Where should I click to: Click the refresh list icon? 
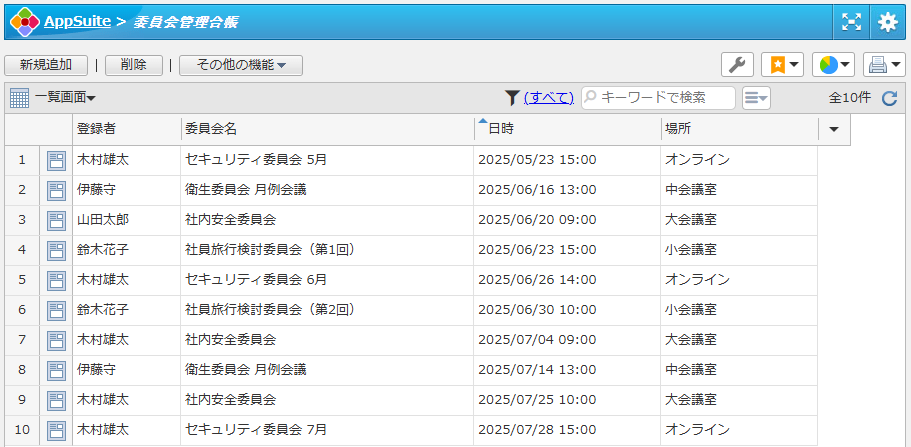pyautogui.click(x=889, y=98)
